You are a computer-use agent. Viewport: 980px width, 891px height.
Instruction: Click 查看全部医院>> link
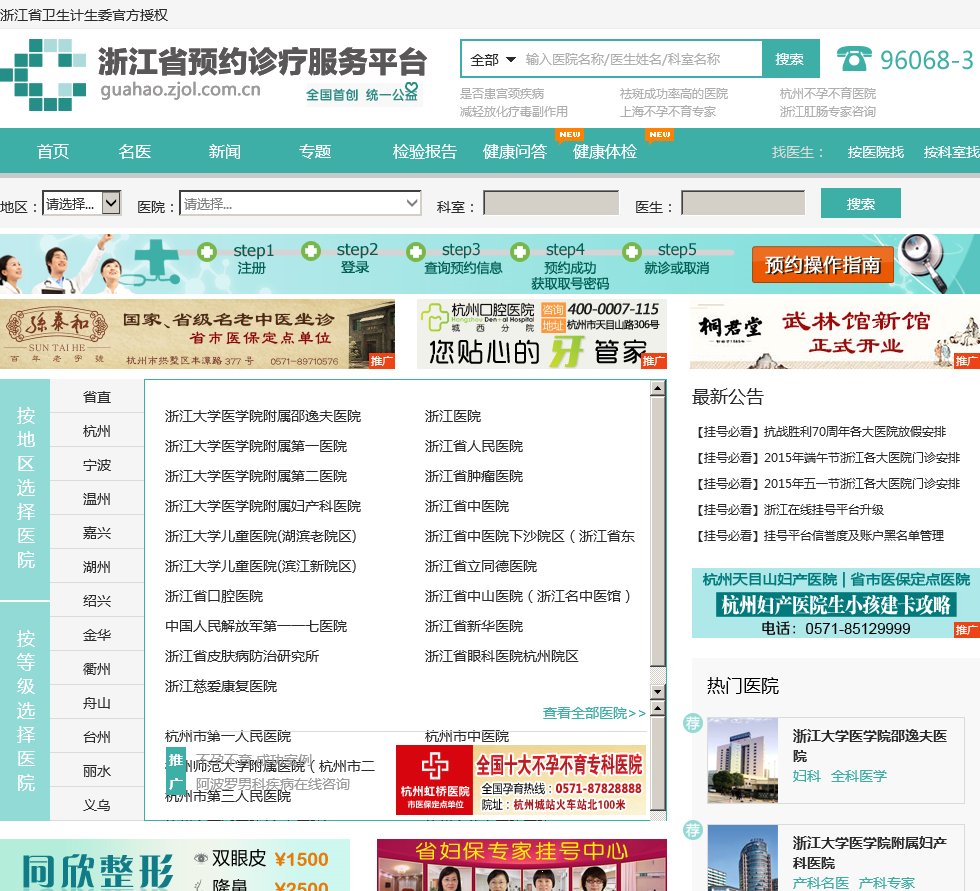click(x=594, y=713)
